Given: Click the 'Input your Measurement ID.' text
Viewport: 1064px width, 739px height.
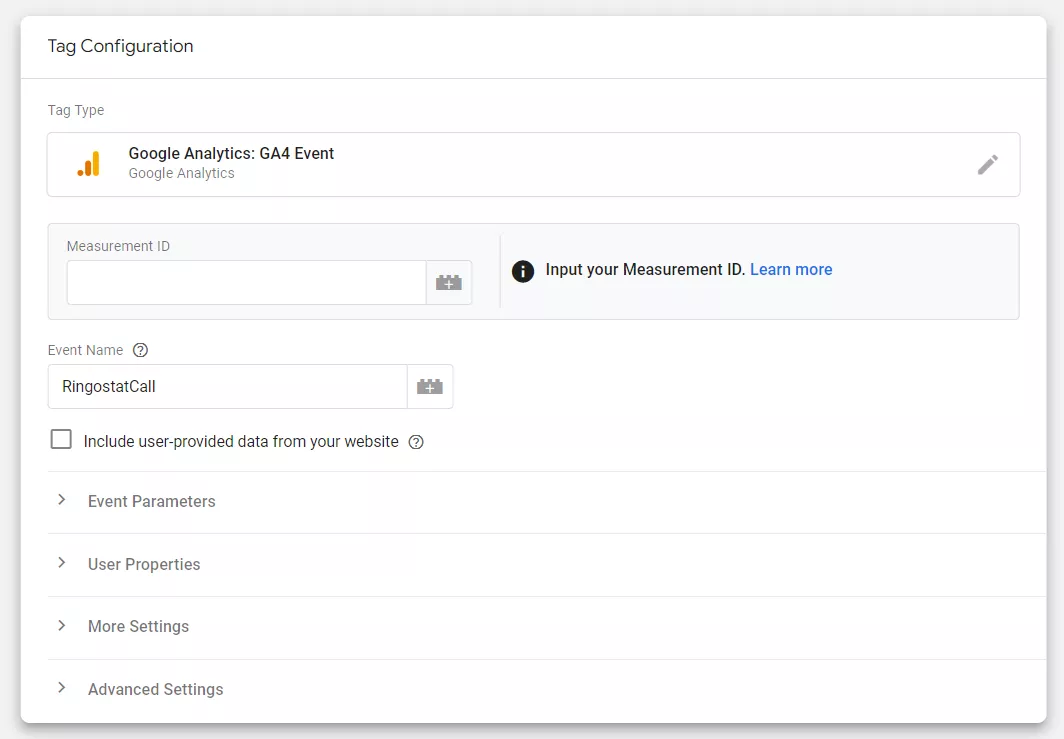Looking at the screenshot, I should coord(645,269).
